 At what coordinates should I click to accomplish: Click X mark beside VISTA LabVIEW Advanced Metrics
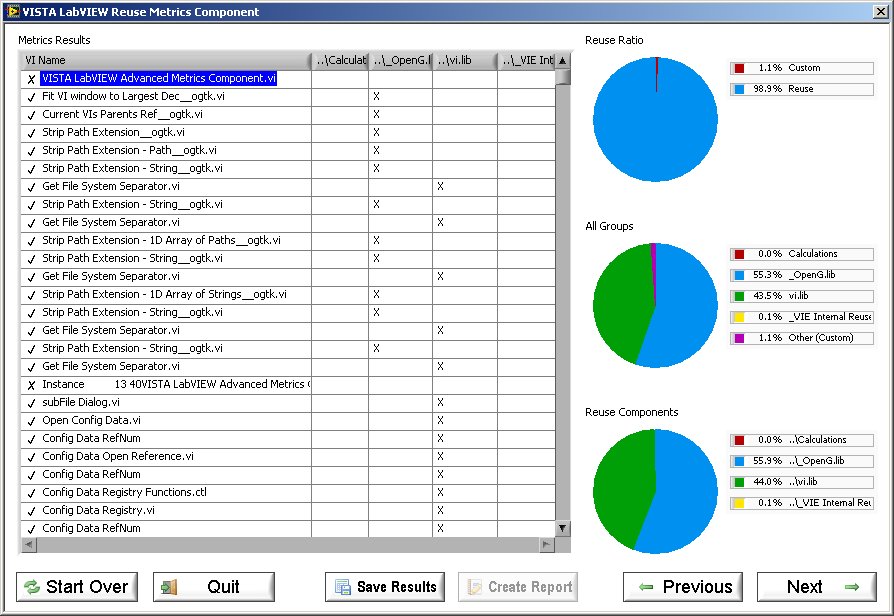point(31,79)
